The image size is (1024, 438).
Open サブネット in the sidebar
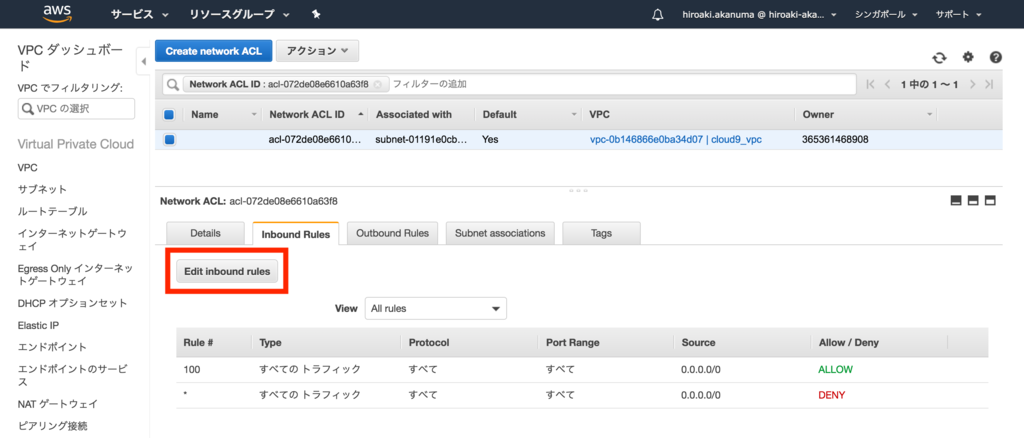click(42, 189)
